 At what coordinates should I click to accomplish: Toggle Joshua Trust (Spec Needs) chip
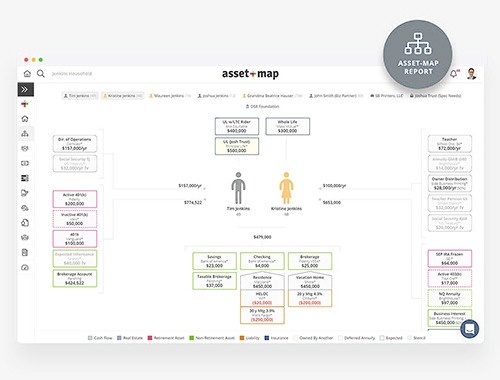click(435, 96)
